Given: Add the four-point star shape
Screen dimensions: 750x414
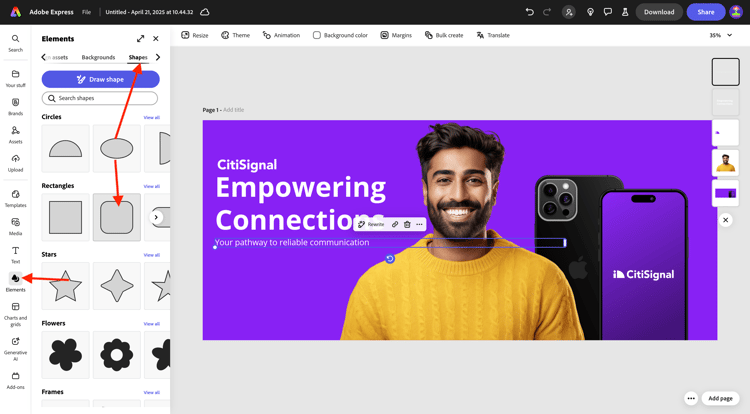Looking at the screenshot, I should (117, 286).
